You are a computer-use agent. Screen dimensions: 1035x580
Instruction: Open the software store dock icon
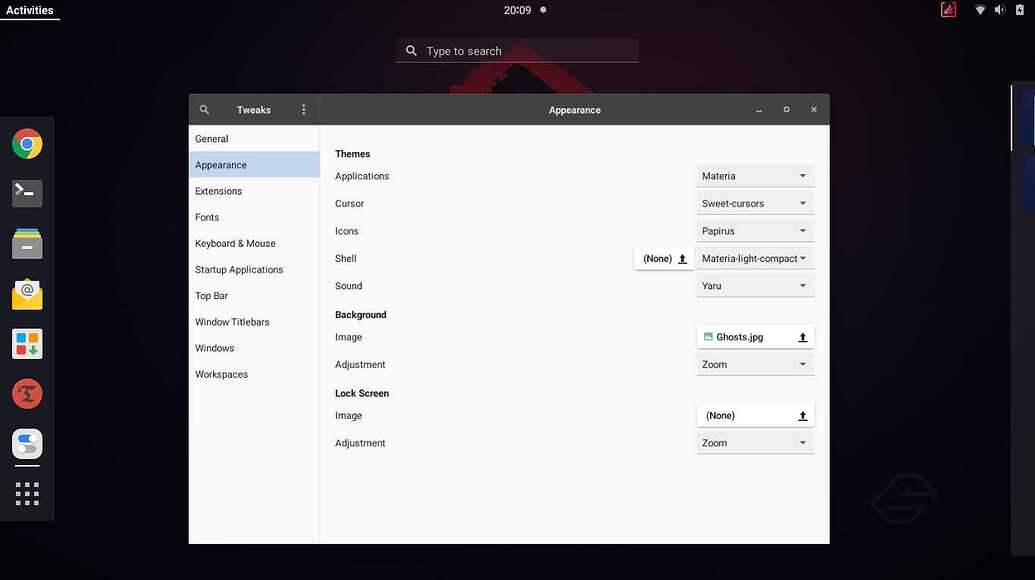[x=27, y=344]
